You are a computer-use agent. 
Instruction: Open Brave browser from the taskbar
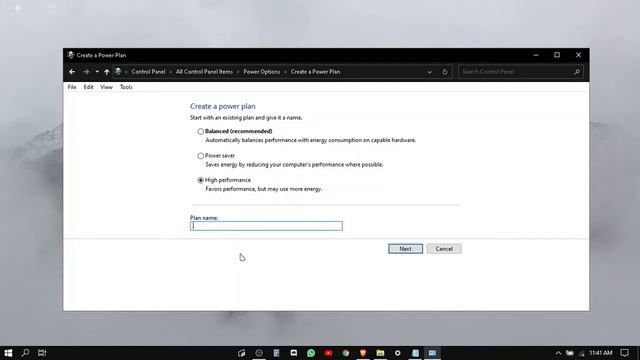[363, 353]
